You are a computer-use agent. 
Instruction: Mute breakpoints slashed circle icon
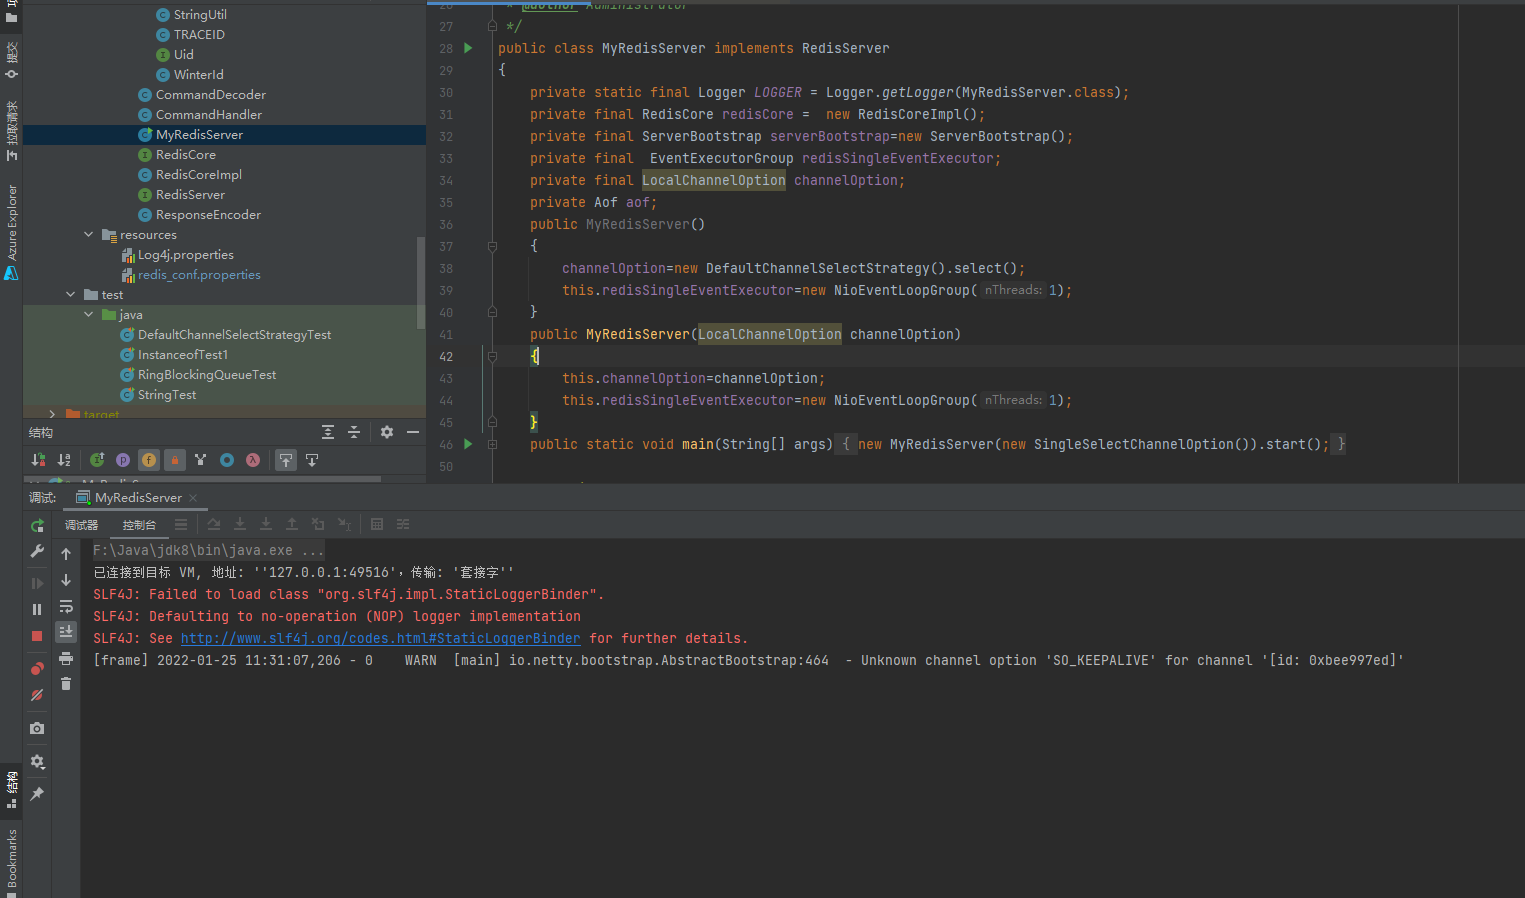coord(37,695)
